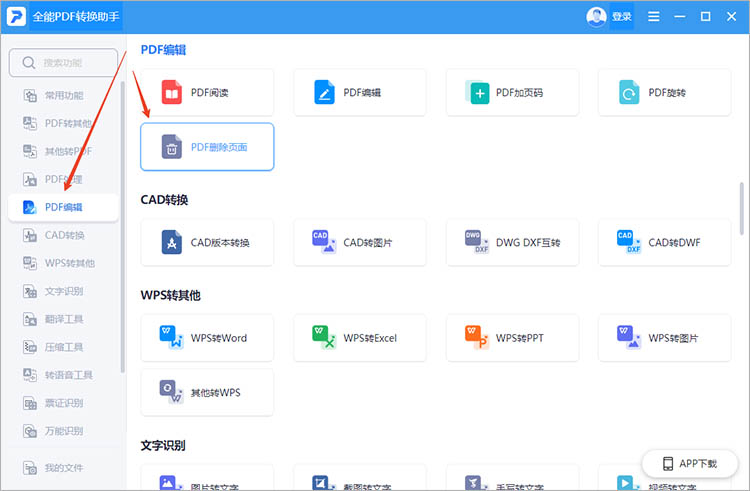This screenshot has width=750, height=491.
Task: Click the CAD转换 section heading
Action: tap(164, 199)
